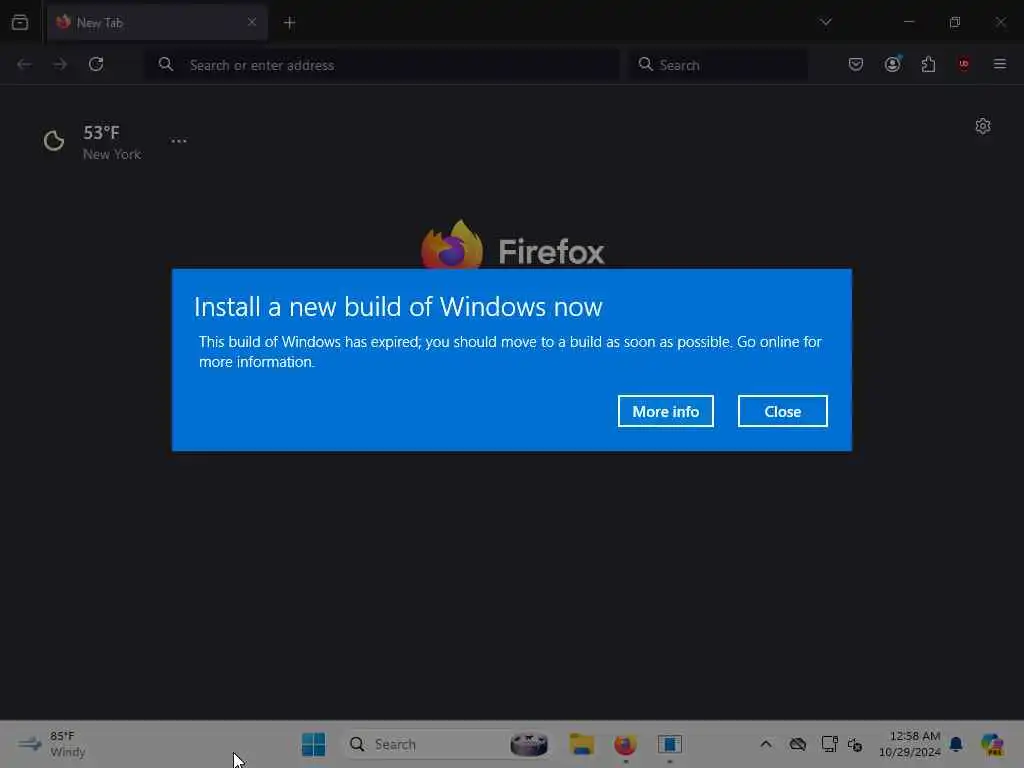Open the Firefox application hamburger menu
The width and height of the screenshot is (1024, 768).
[x=1000, y=64]
